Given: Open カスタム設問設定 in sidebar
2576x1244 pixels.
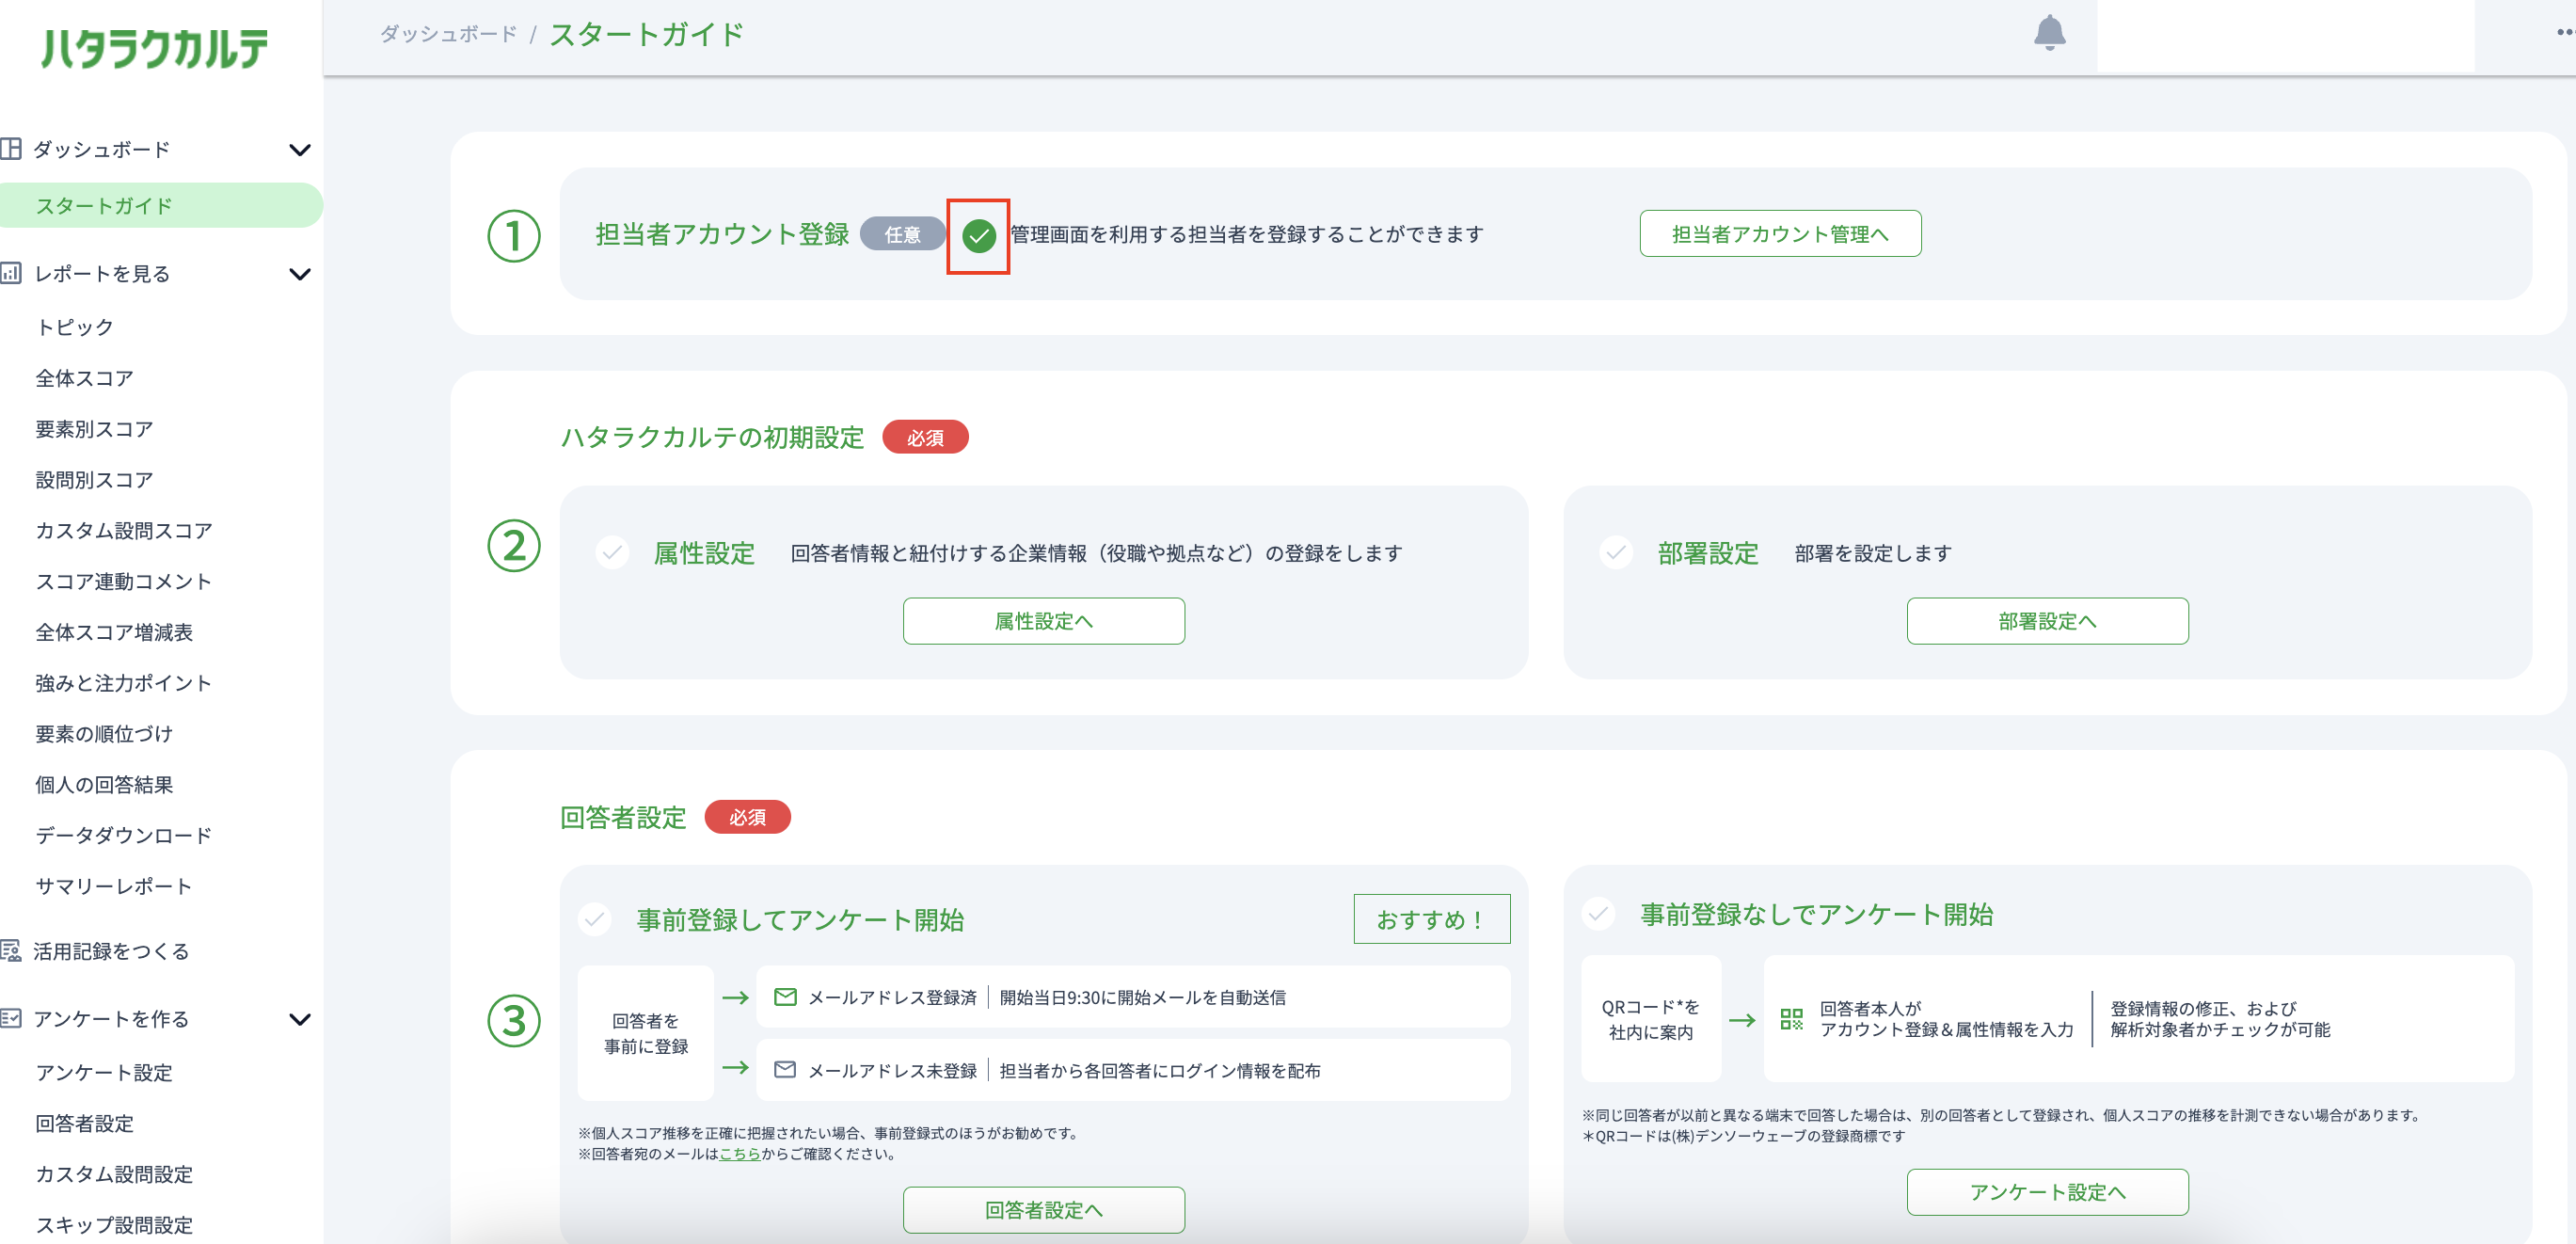Looking at the screenshot, I should pyautogui.click(x=114, y=1175).
